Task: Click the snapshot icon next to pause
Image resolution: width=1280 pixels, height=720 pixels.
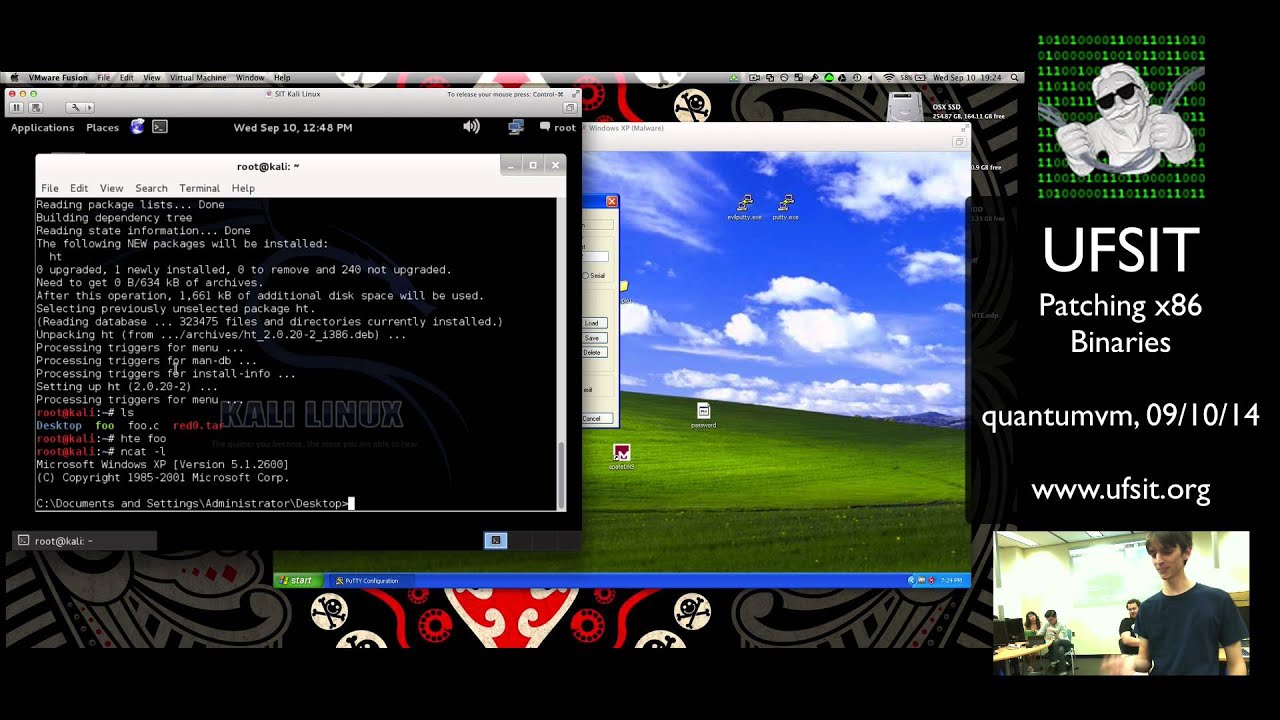Action: pos(36,107)
